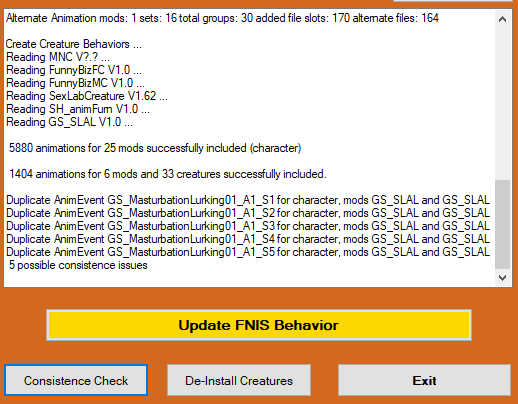518x404 pixels.
Task: Select line 'Reading FunnyBizMC V1.0 ...'
Action: click(75, 83)
